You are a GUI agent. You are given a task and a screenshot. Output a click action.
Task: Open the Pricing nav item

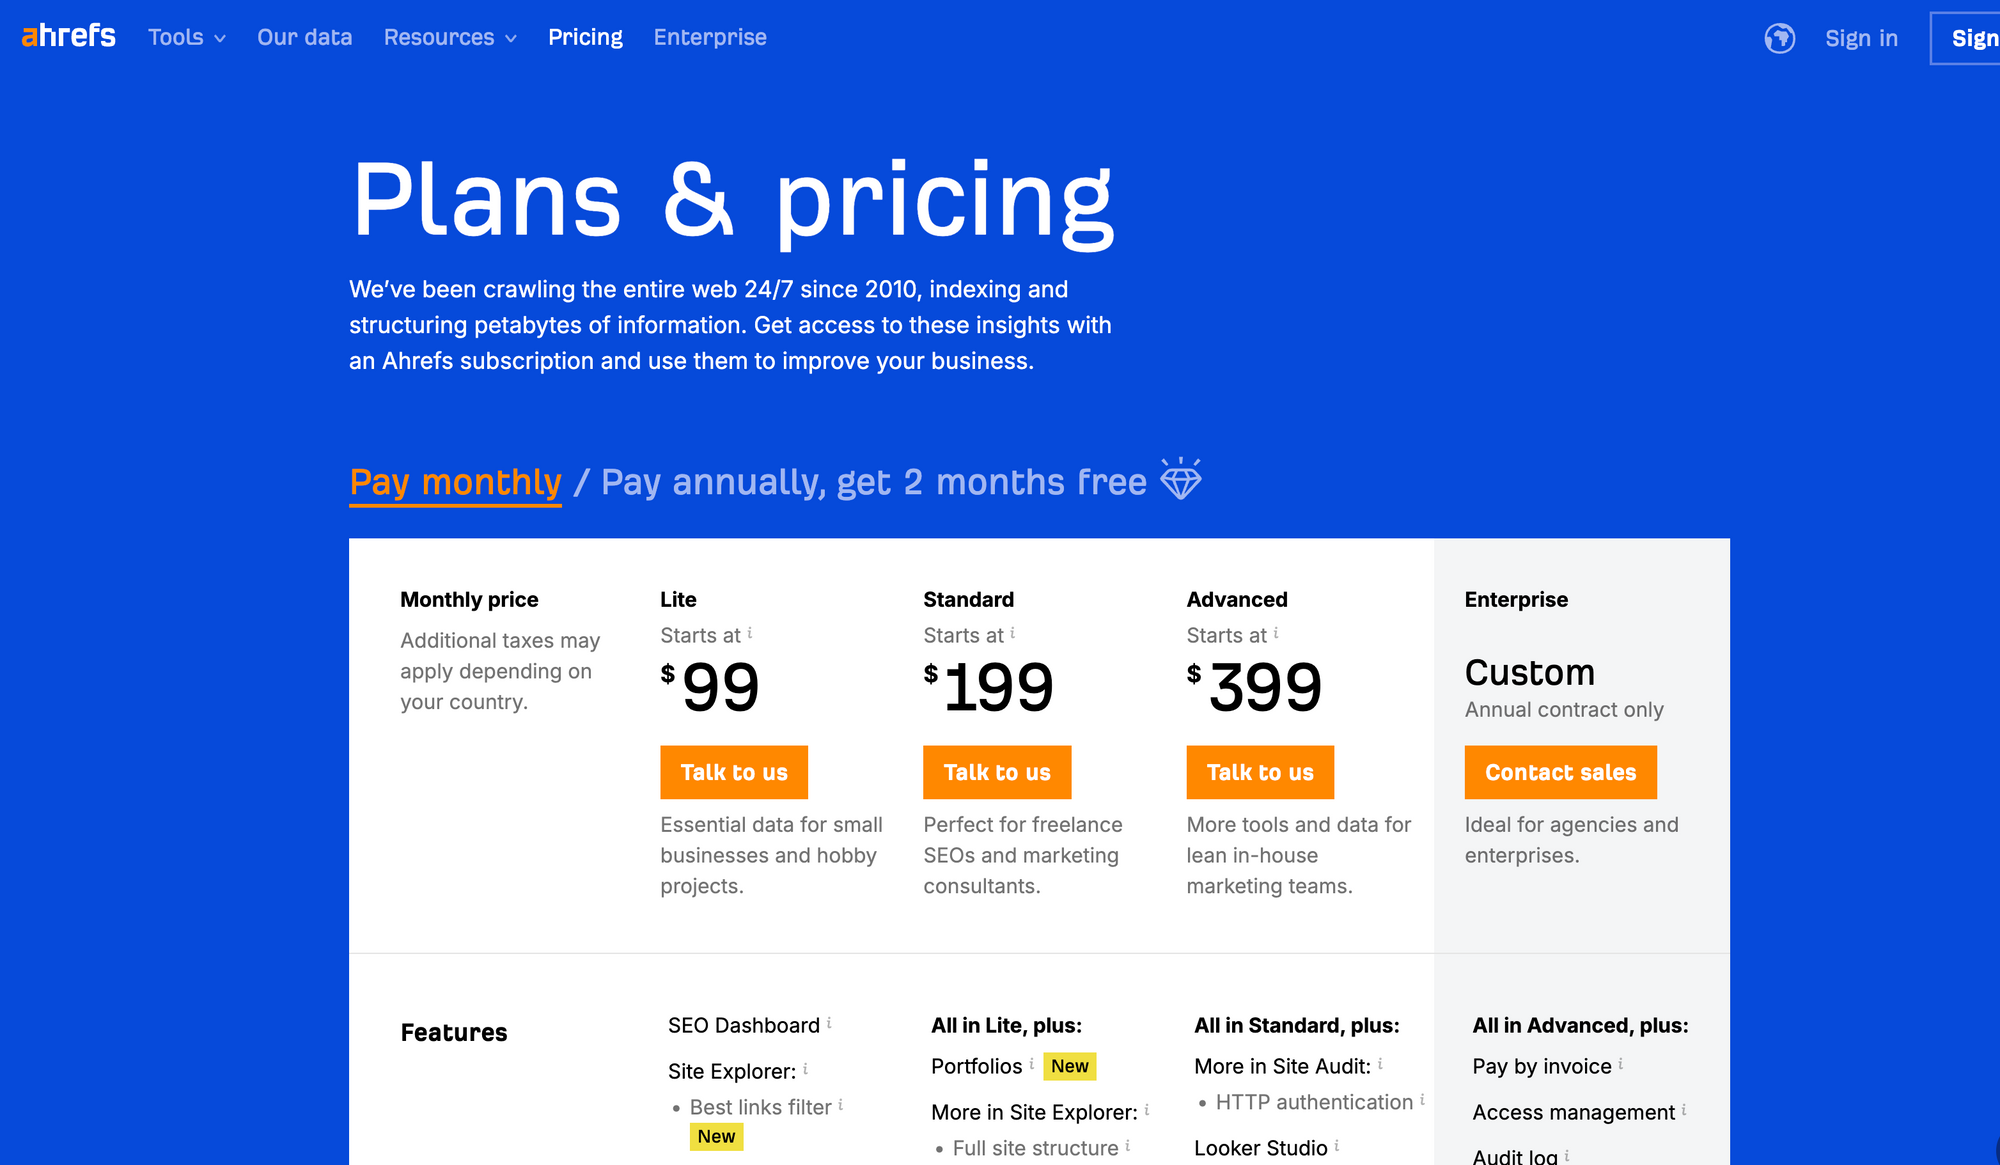[585, 37]
